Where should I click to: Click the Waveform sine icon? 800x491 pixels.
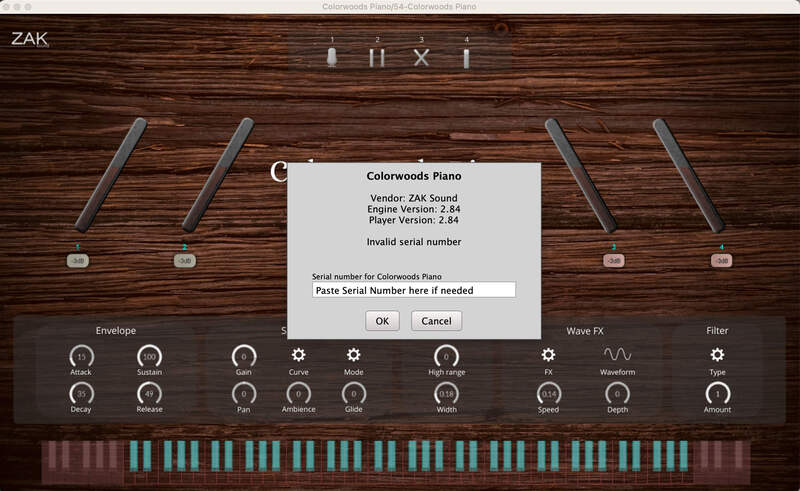pos(617,354)
